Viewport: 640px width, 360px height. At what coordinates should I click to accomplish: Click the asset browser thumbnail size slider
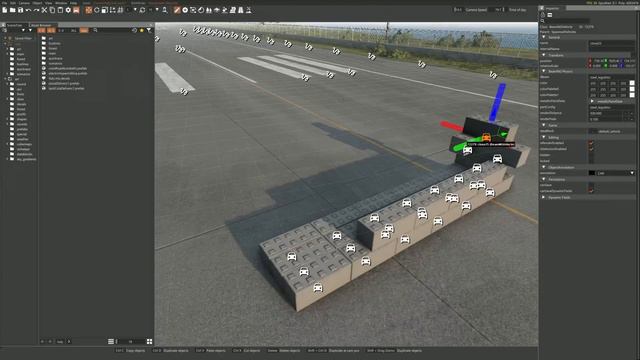pyautogui.click(x=131, y=341)
